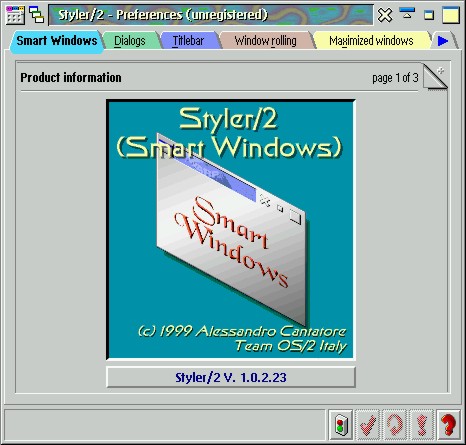Roll up the window using titlebar roll button
466x445 pixels.
point(407,14)
